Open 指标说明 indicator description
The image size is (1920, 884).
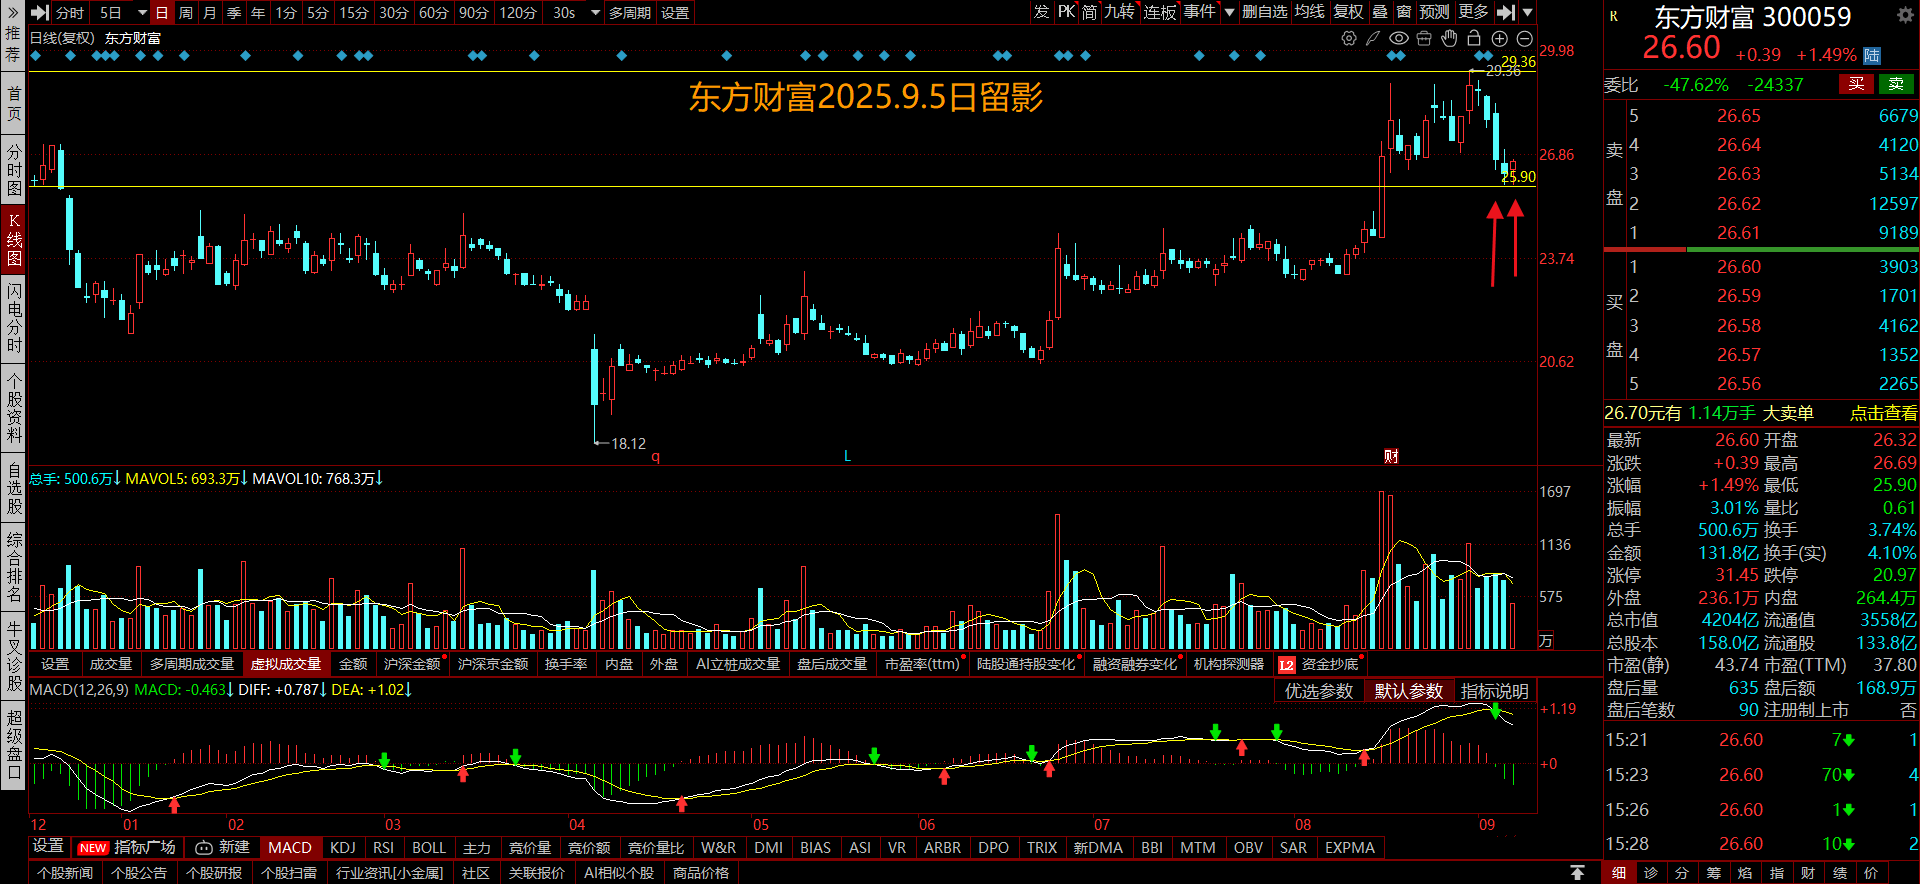pos(1494,691)
